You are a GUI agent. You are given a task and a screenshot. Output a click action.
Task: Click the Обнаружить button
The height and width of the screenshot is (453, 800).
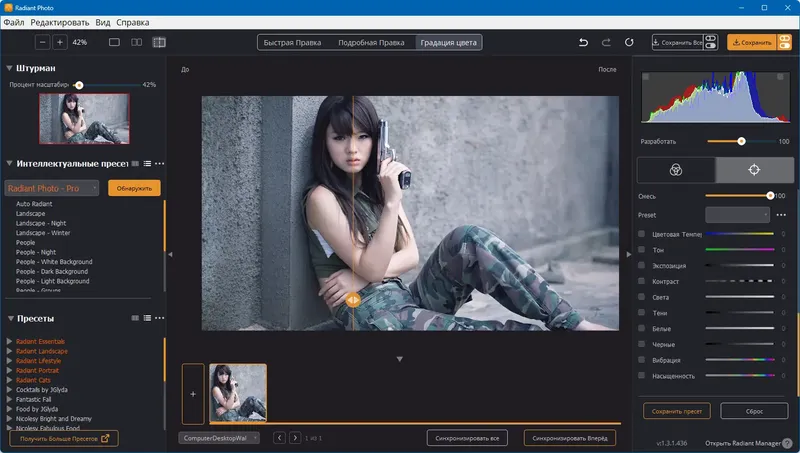point(134,188)
